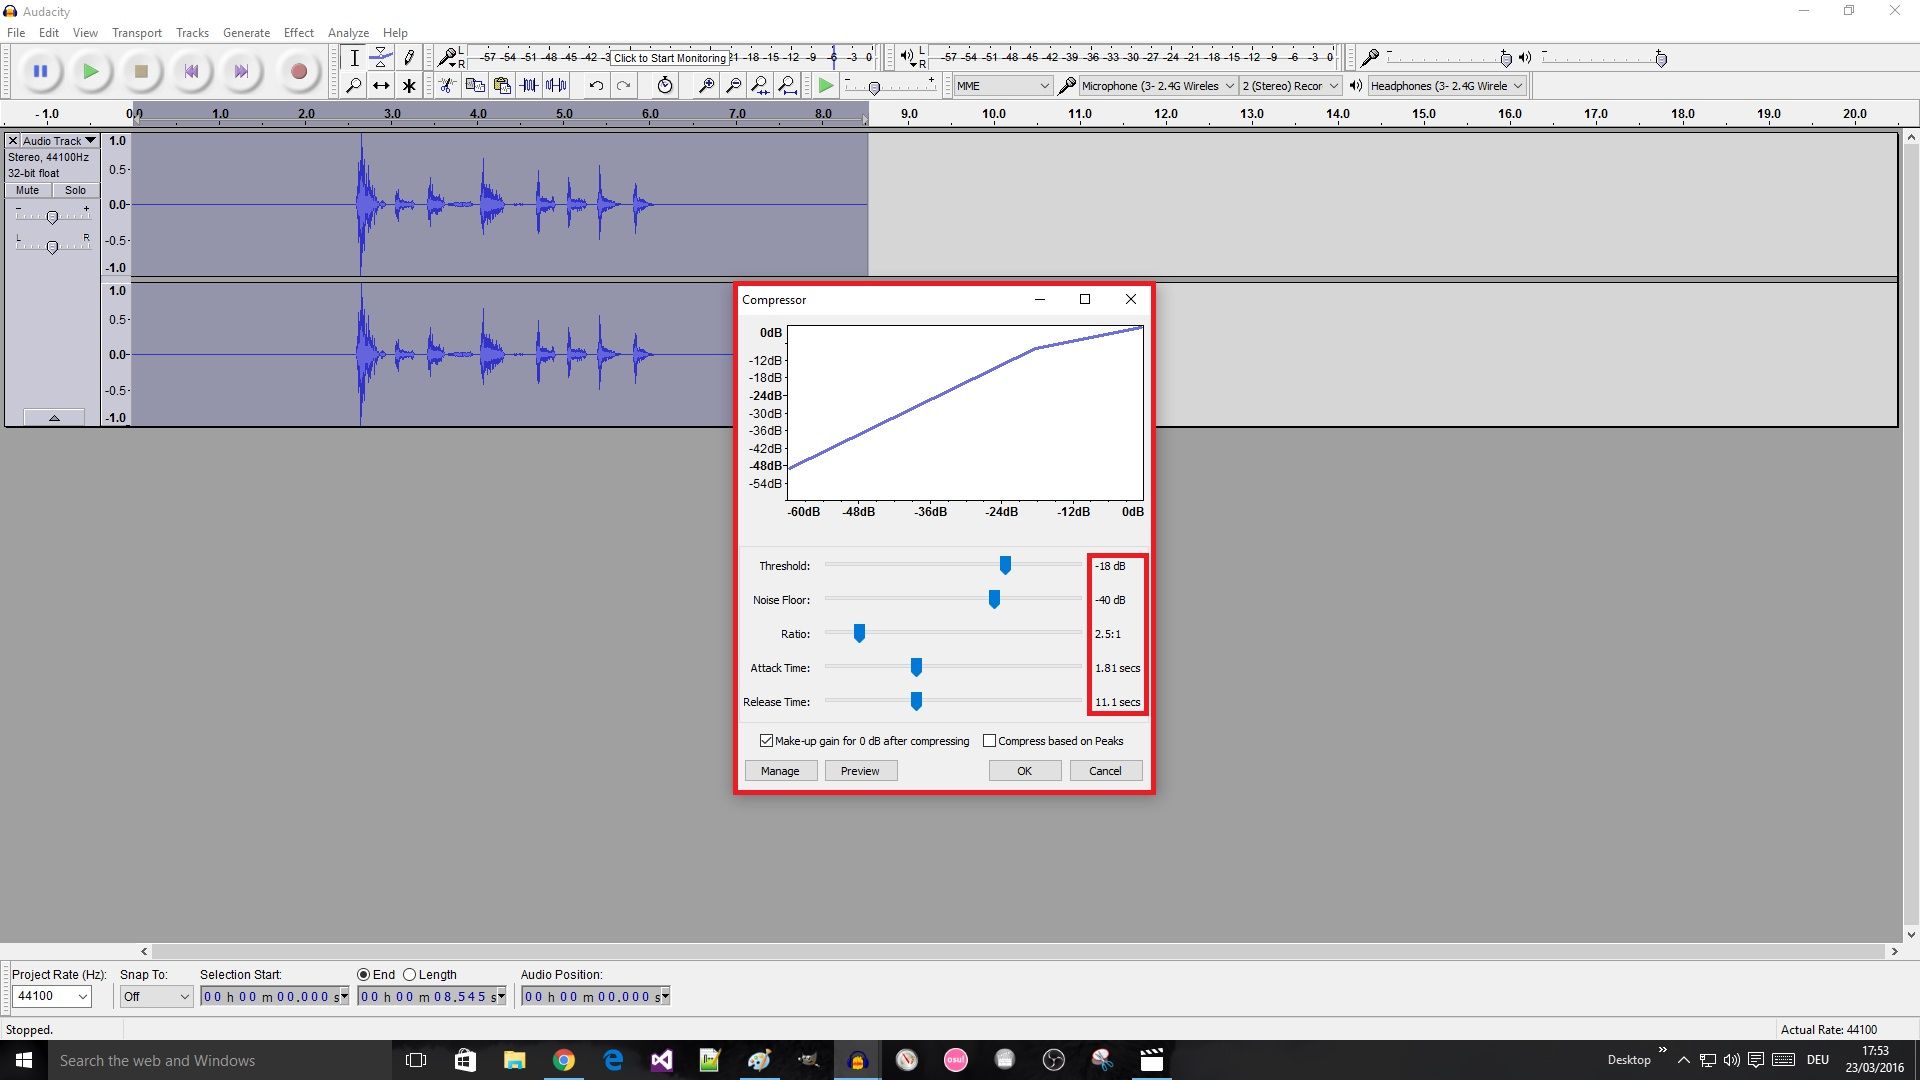
Task: Open the Windows Start menu
Action: coord(24,1060)
